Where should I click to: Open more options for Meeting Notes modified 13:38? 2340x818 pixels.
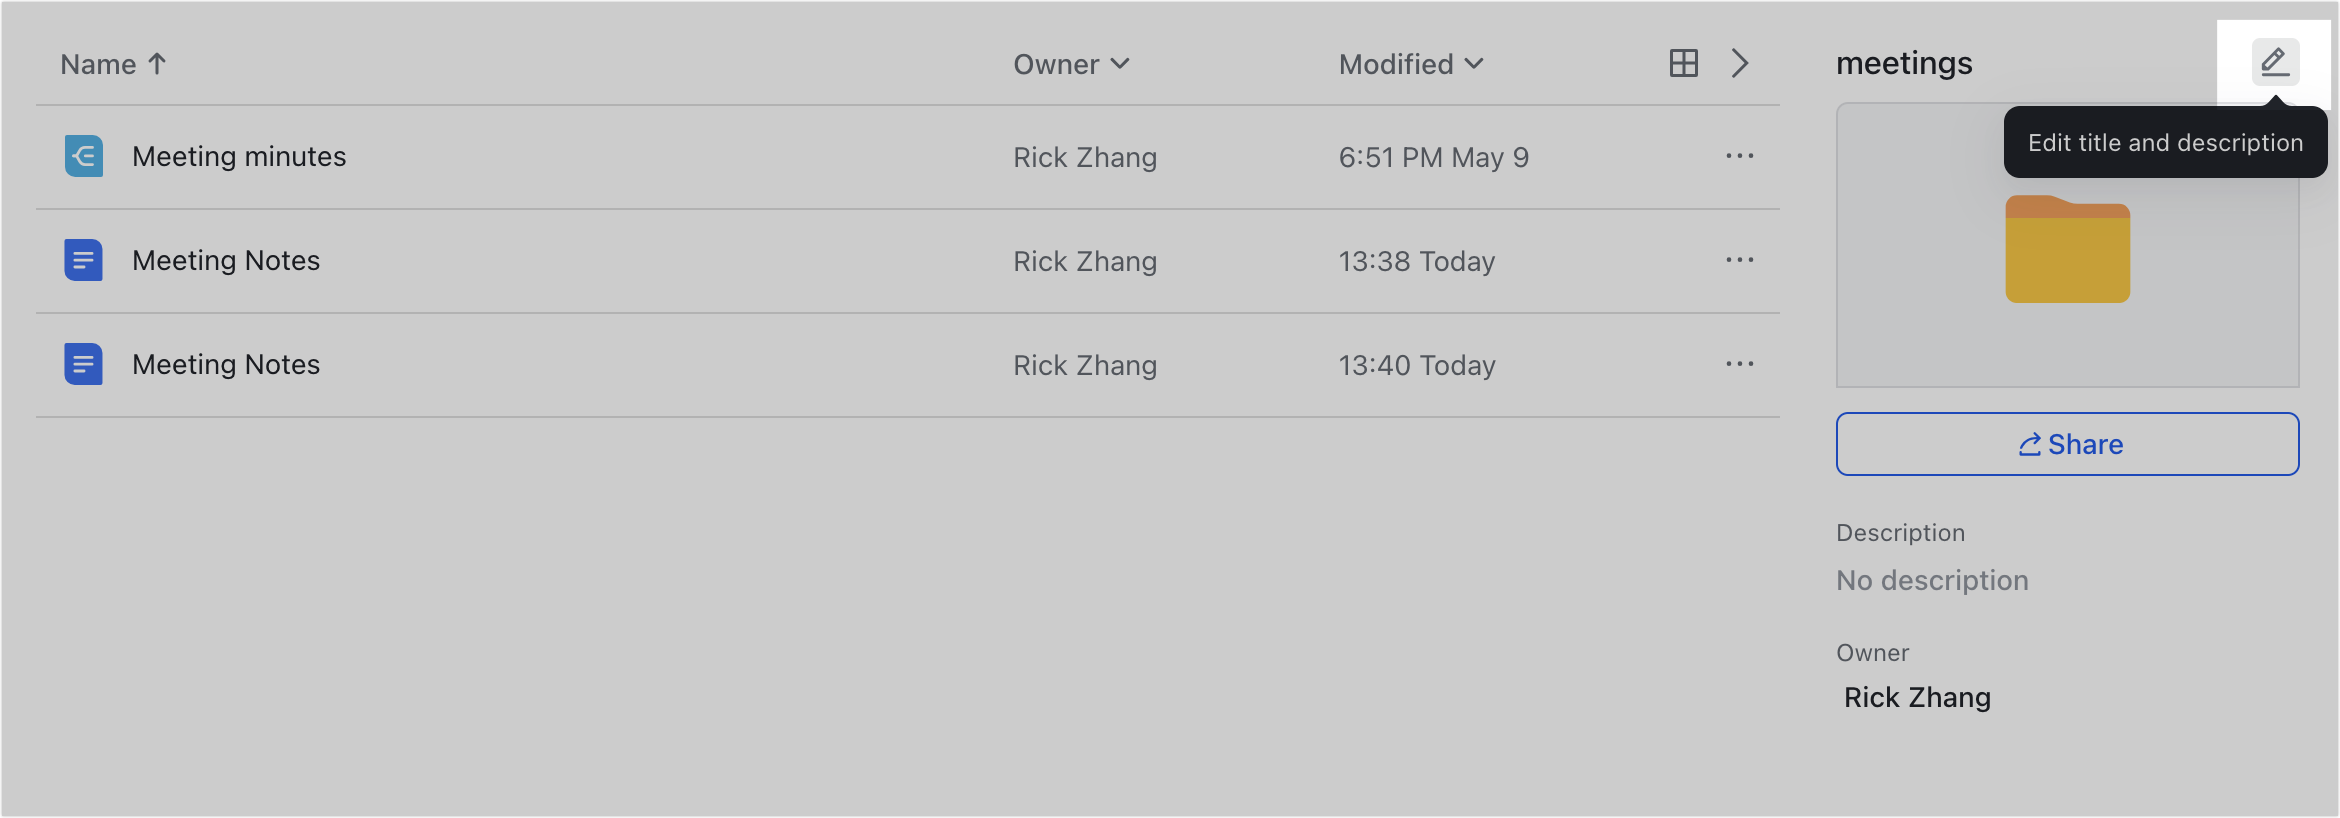coord(1740,260)
